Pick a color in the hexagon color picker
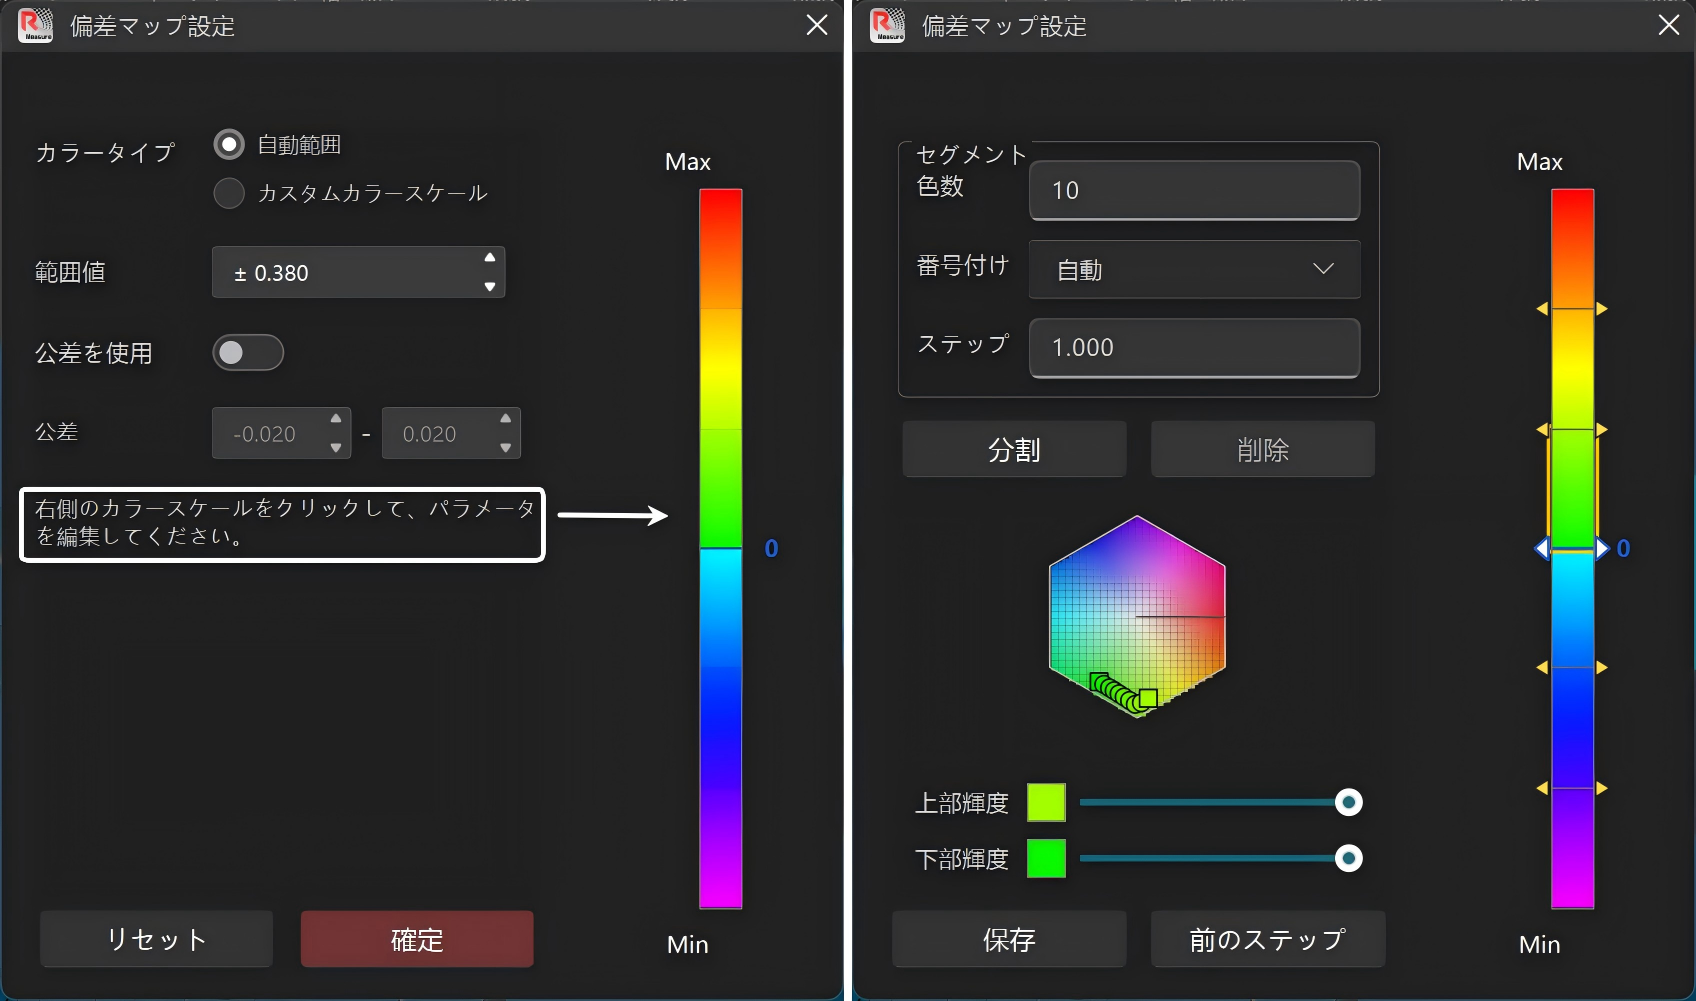This screenshot has height=1001, width=1696. tap(1137, 616)
